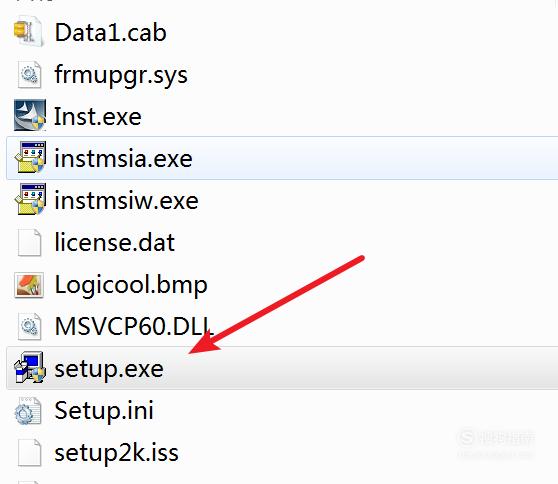The width and height of the screenshot is (558, 484).
Task: Select the setup.exe file name
Action: pos(109,369)
